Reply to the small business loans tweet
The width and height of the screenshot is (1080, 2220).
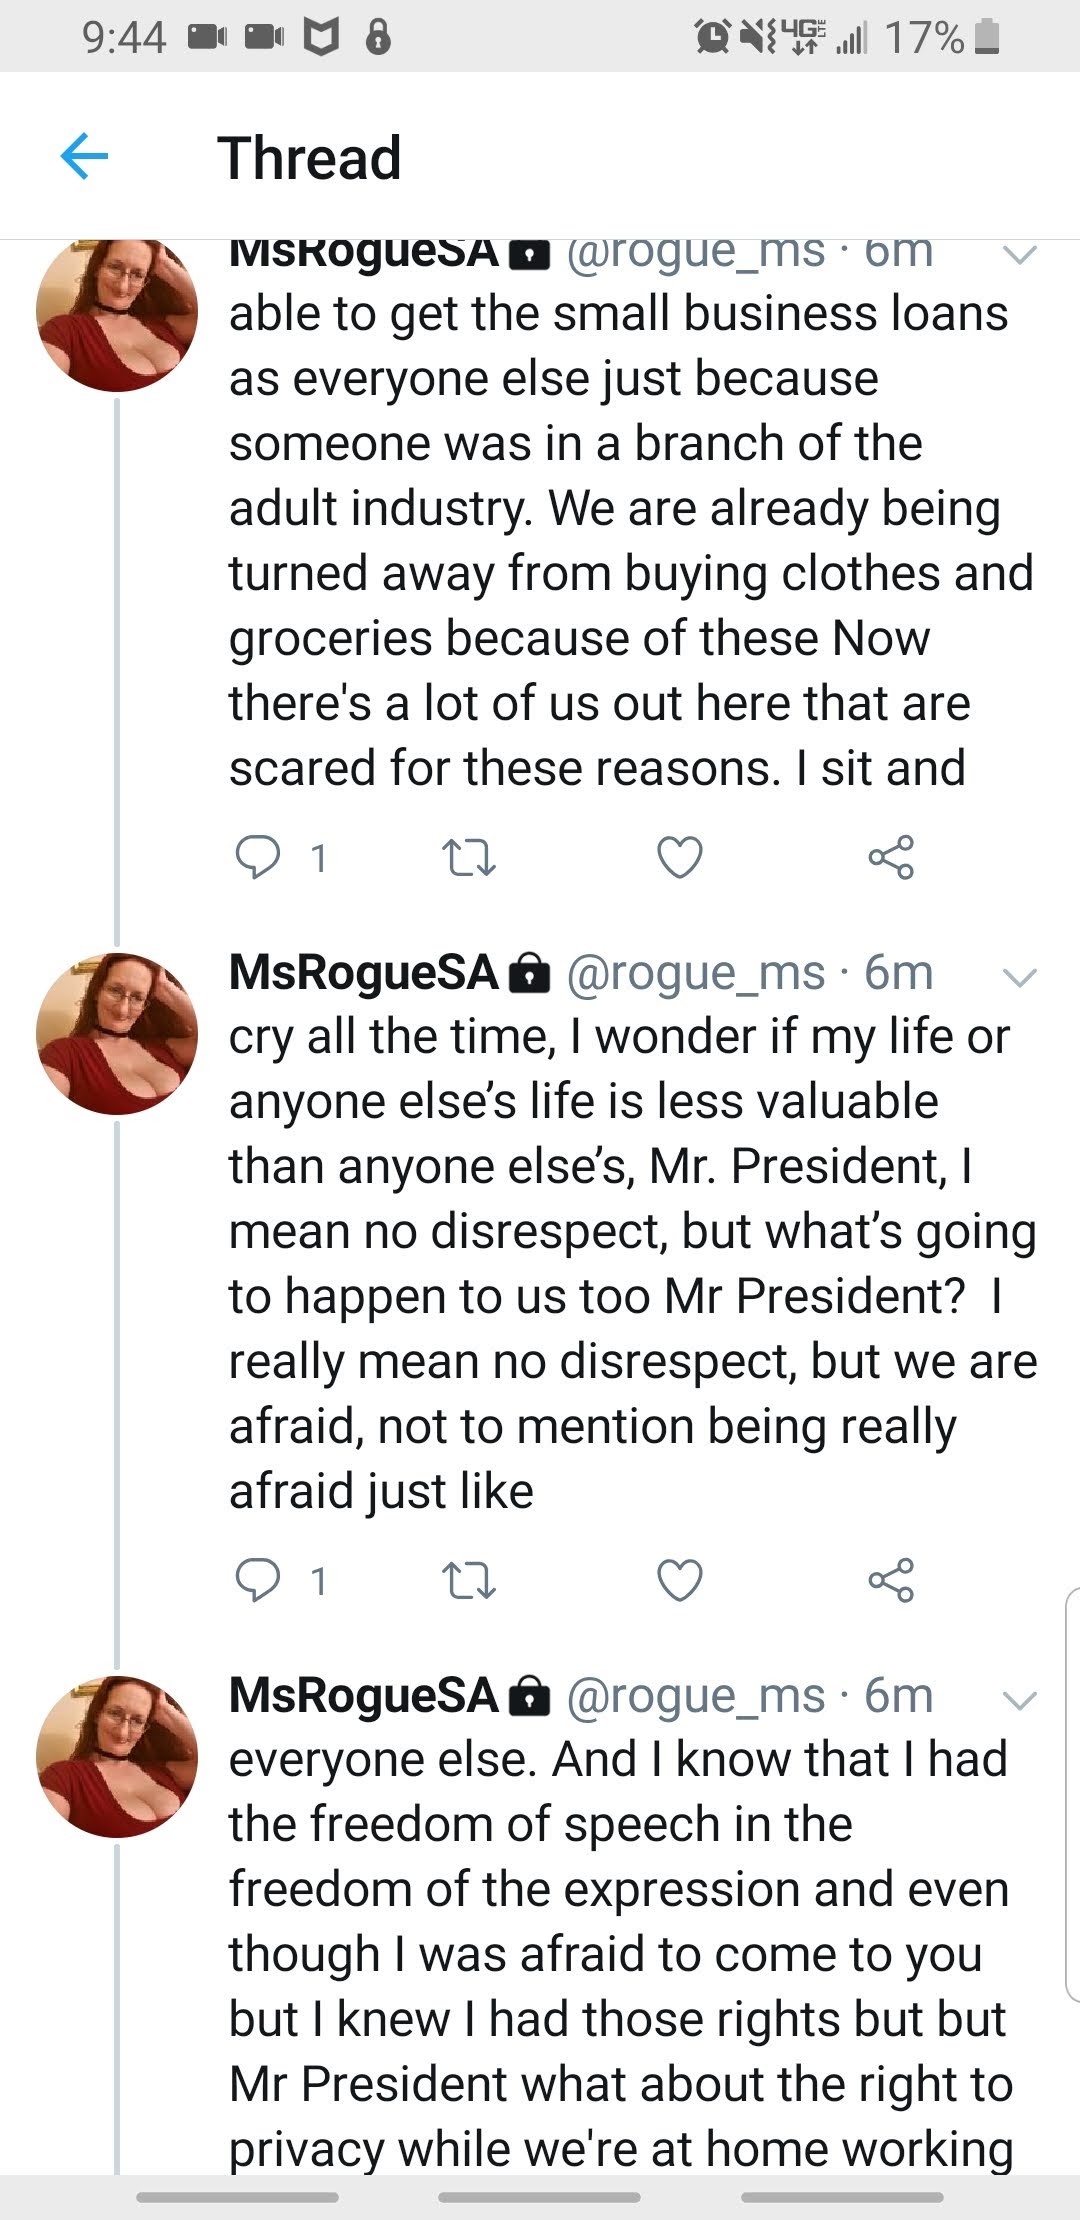(258, 858)
